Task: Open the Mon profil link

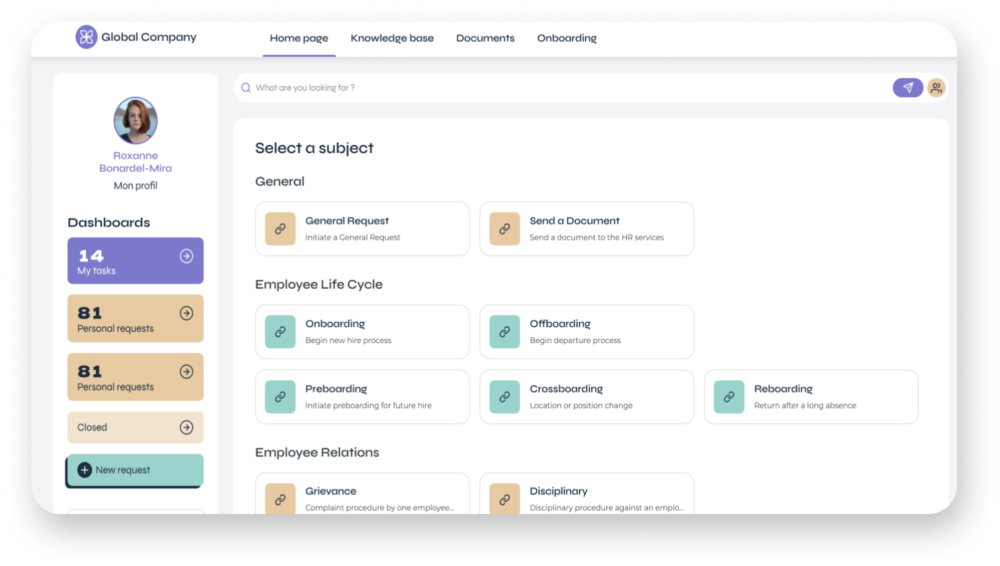Action: tap(135, 186)
